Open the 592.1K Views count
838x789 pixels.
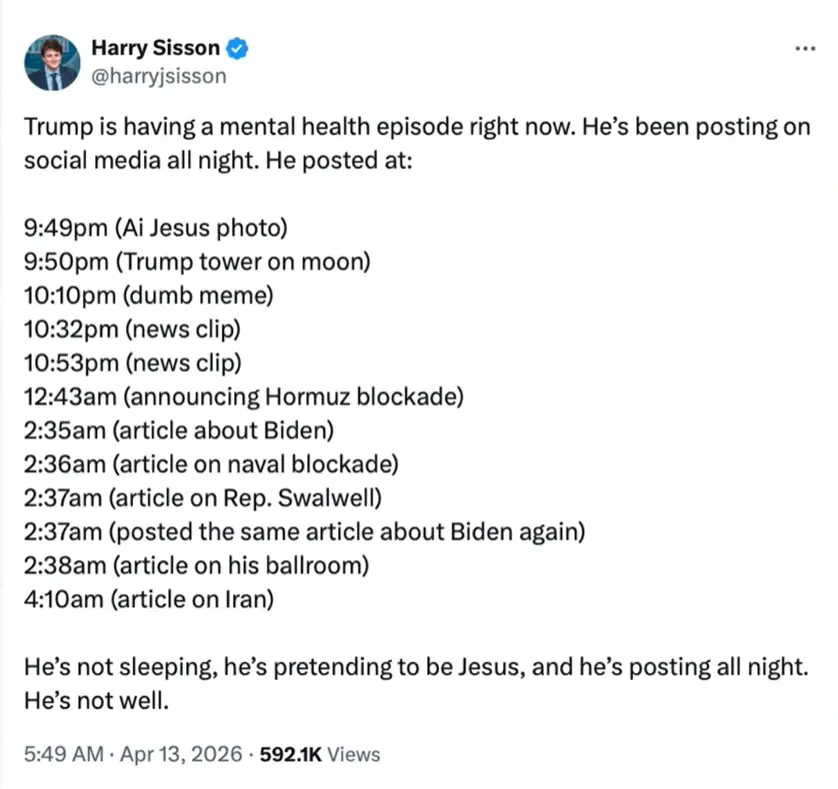point(320,754)
